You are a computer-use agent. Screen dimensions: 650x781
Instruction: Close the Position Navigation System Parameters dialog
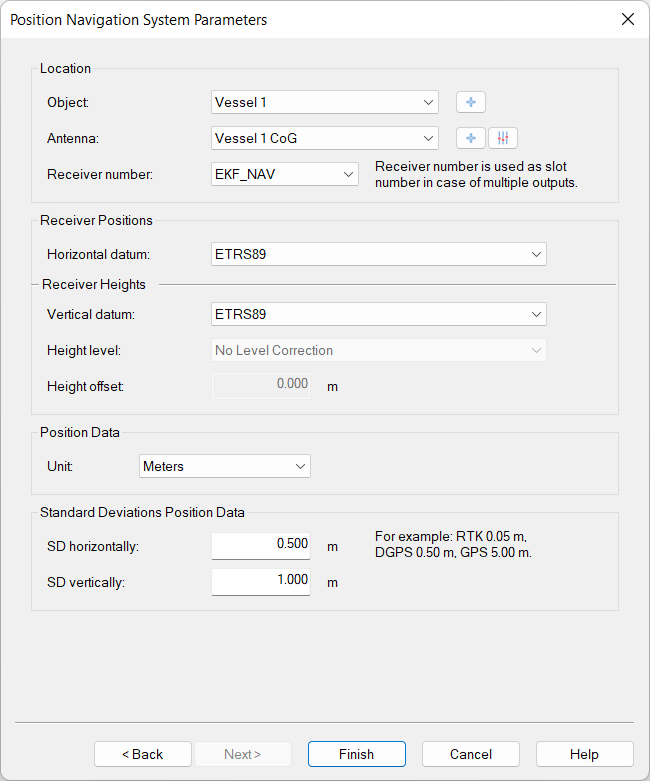(627, 19)
